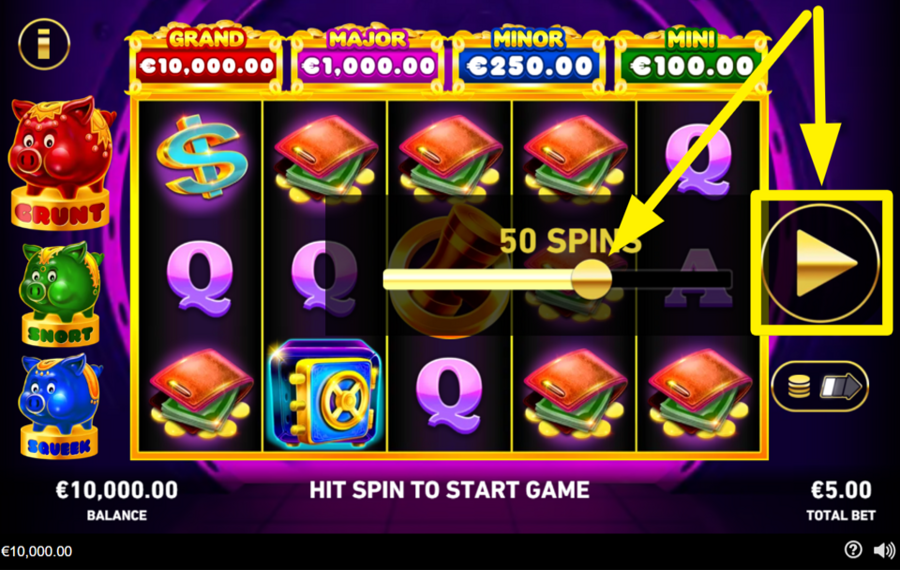Click the blue safe symbol on reels
The height and width of the screenshot is (570, 900).
(325, 394)
